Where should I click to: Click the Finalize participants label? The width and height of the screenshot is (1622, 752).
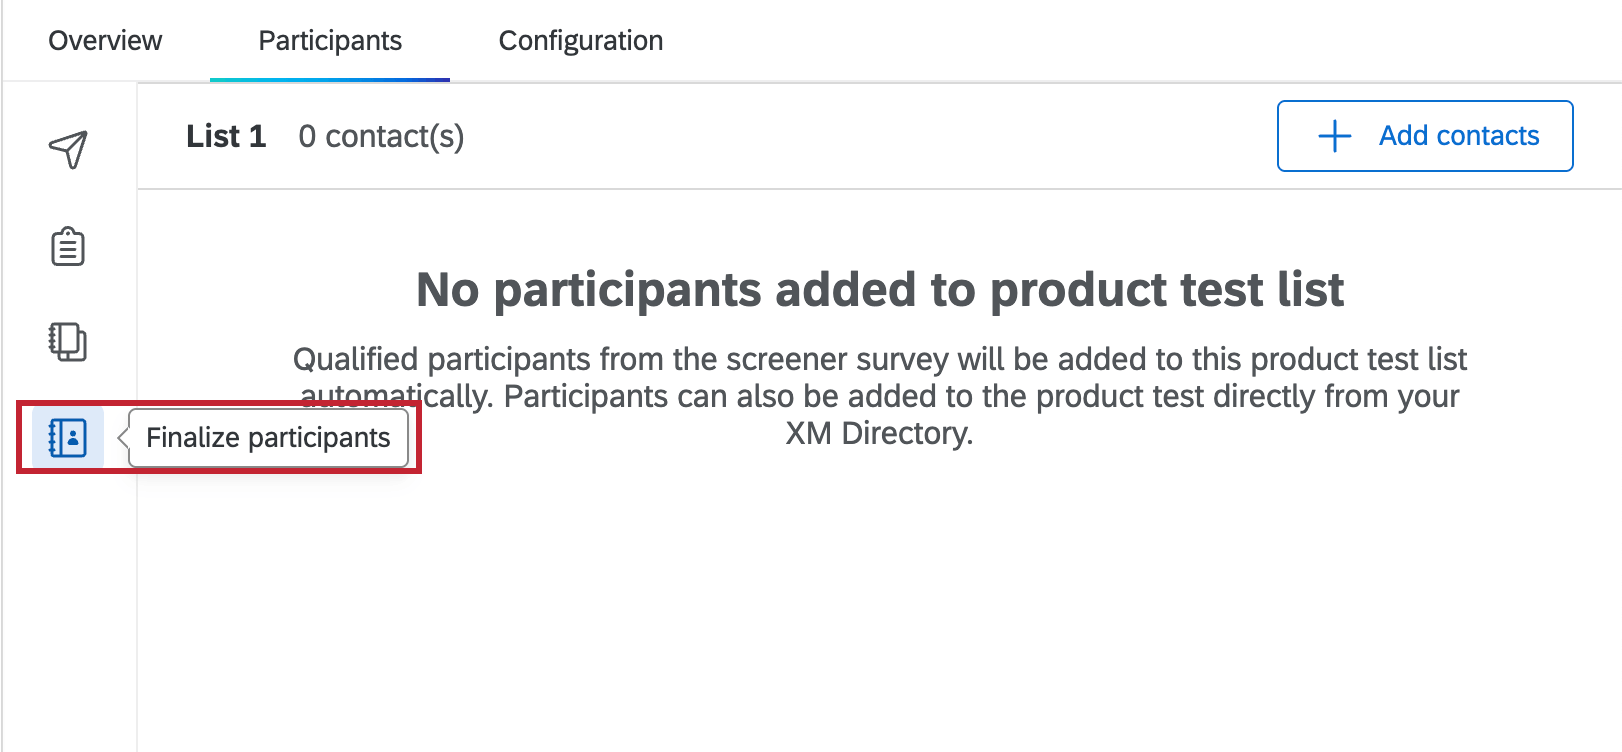pyautogui.click(x=268, y=437)
